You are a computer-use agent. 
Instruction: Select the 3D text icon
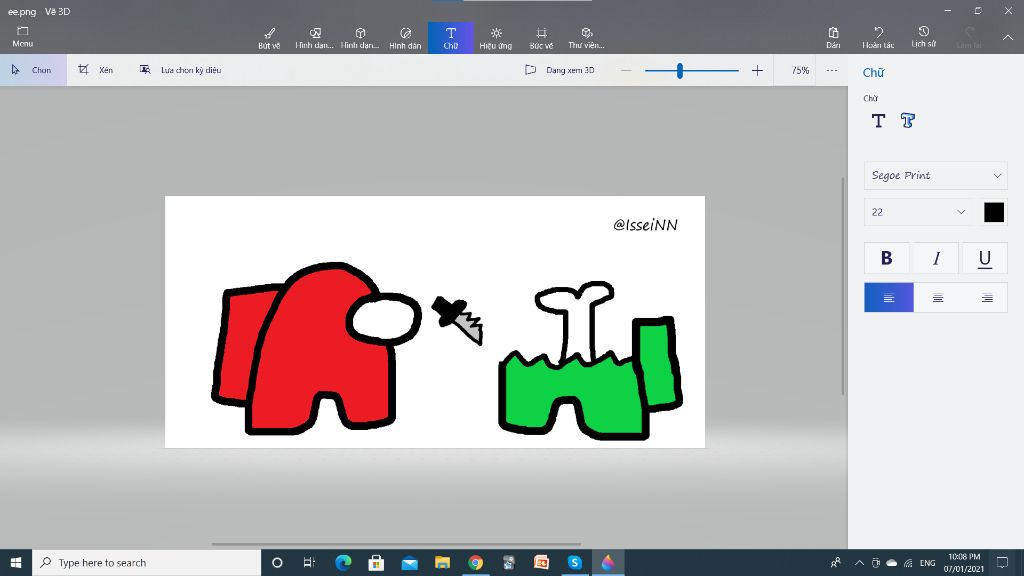[908, 120]
